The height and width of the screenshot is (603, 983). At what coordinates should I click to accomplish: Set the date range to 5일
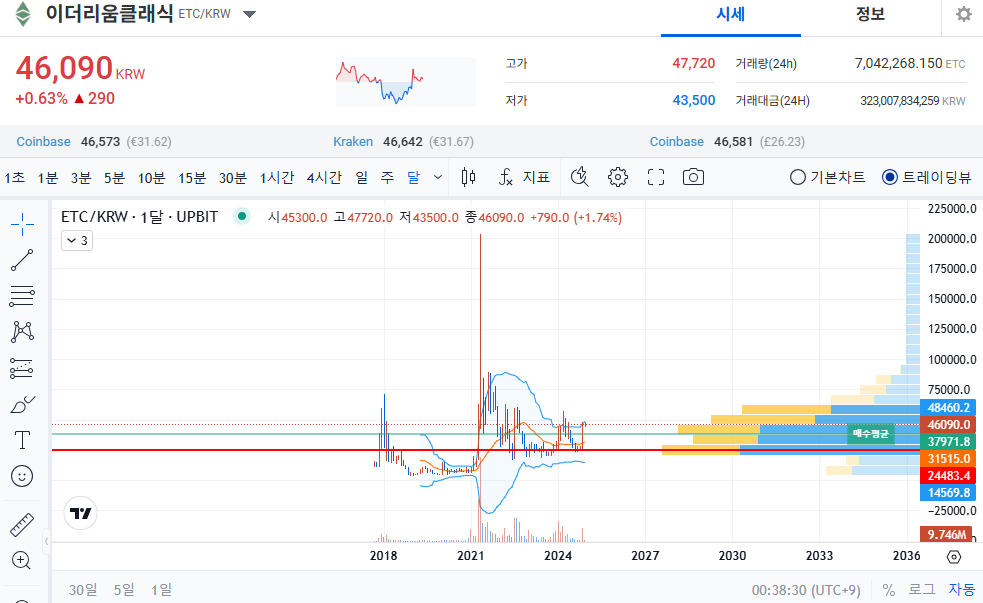tap(124, 590)
